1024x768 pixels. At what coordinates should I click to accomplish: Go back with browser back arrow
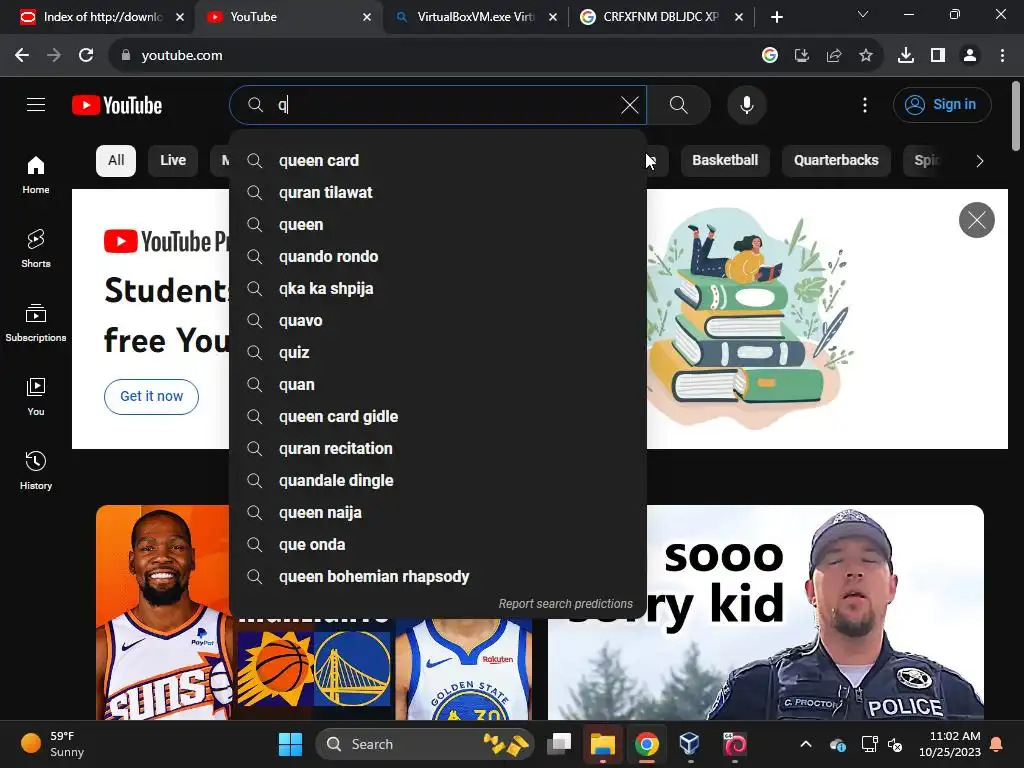point(22,56)
